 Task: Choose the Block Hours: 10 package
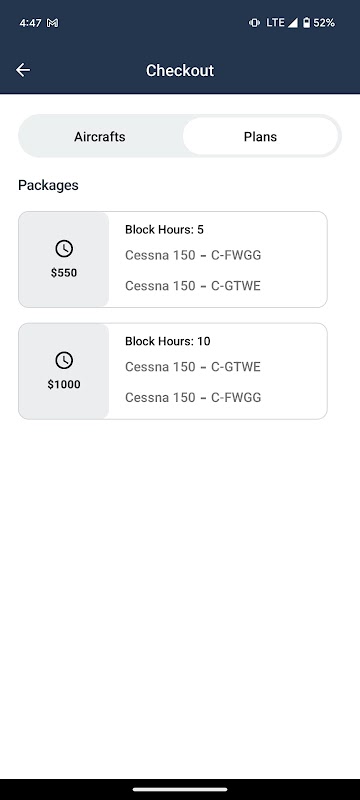tap(173, 371)
